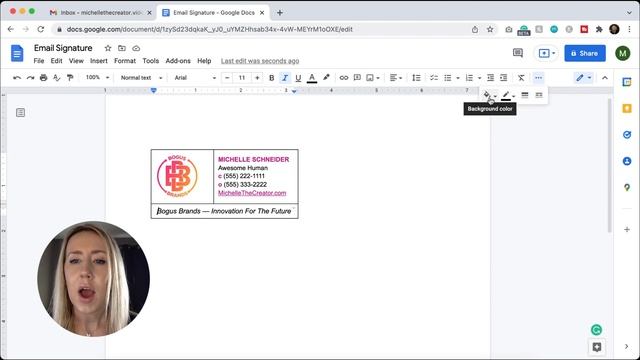Activate the paint format tool
640x360 pixels.
point(70,78)
